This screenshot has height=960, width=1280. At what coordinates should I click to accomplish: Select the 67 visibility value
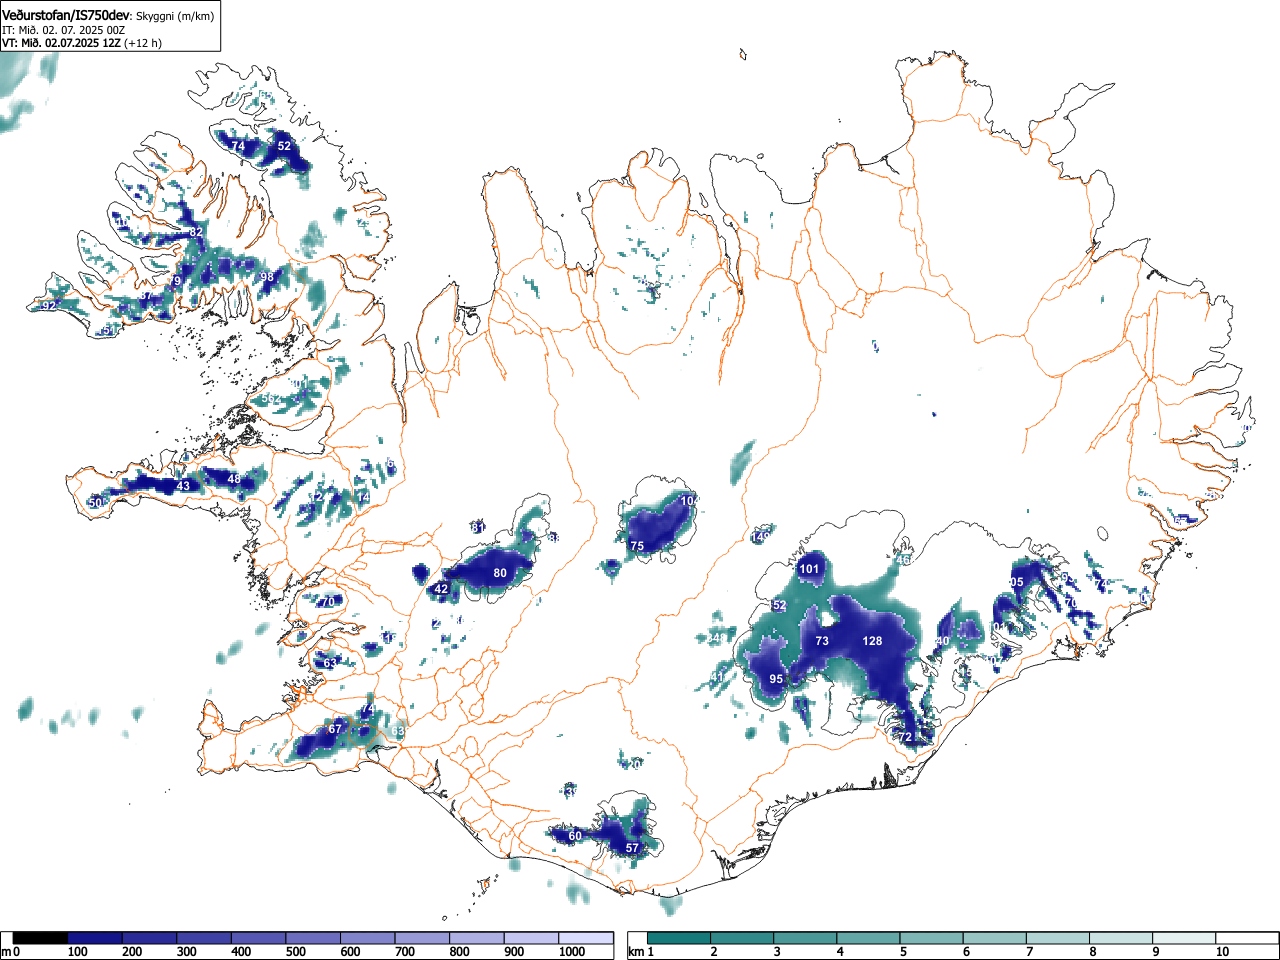335,729
